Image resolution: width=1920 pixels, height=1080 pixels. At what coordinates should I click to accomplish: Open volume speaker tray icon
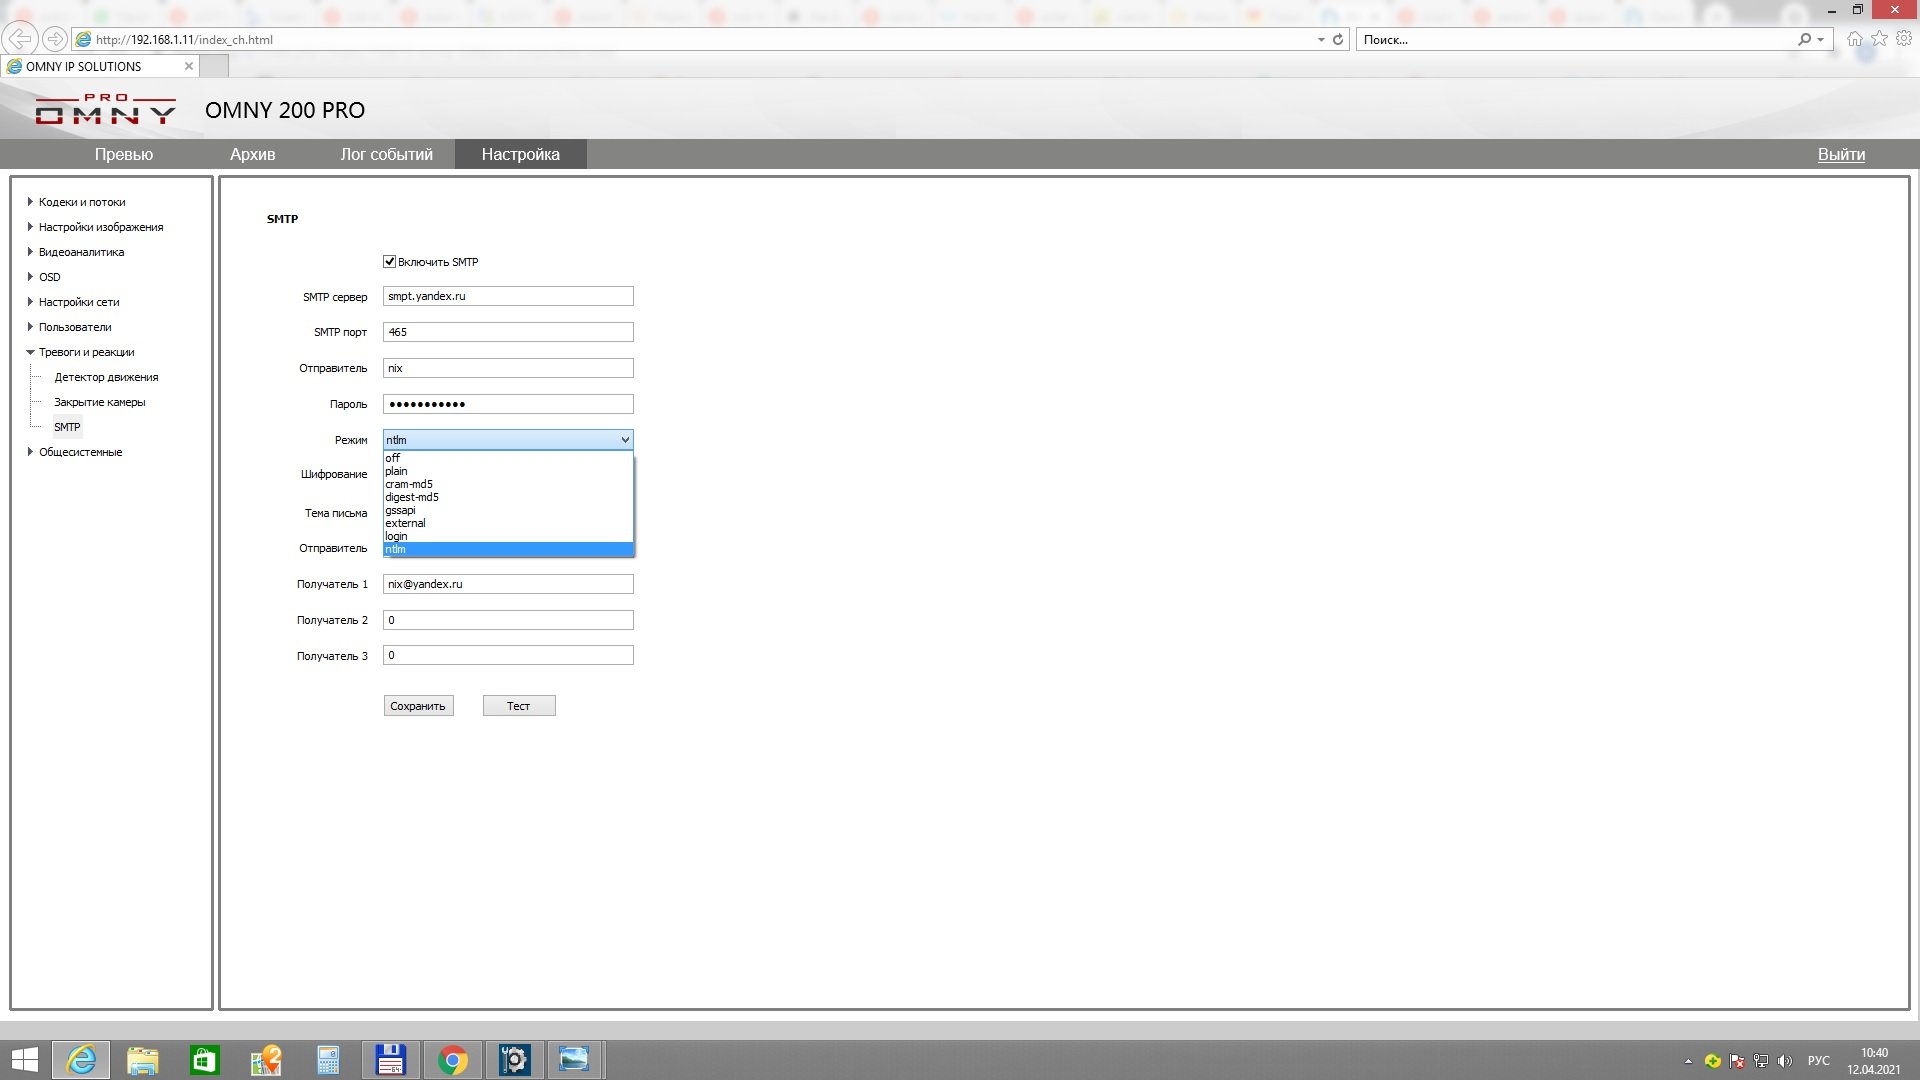1785,1061
